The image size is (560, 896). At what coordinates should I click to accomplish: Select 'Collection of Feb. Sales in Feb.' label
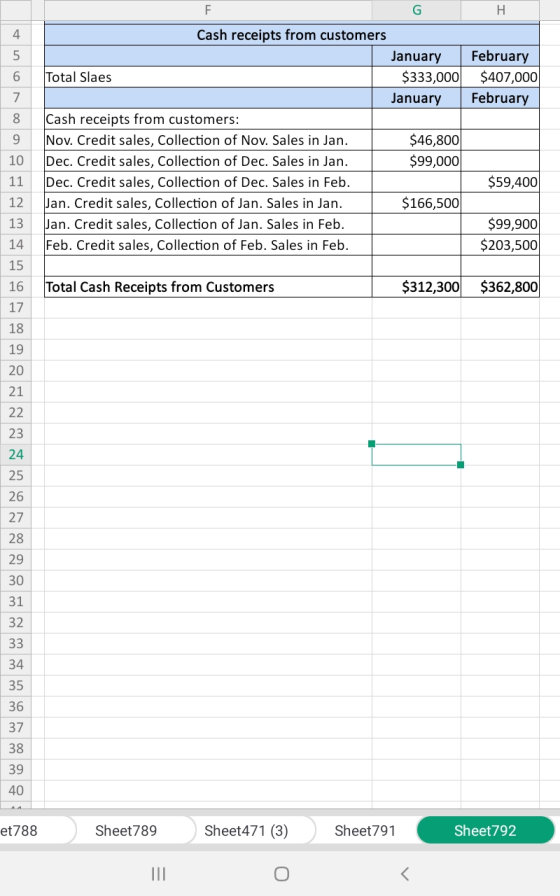208,245
